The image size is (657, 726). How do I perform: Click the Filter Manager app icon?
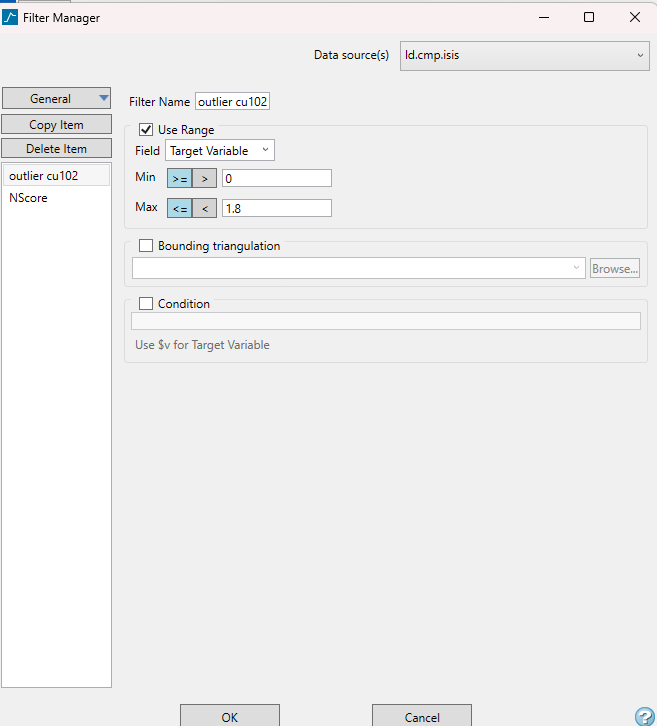click(x=10, y=18)
